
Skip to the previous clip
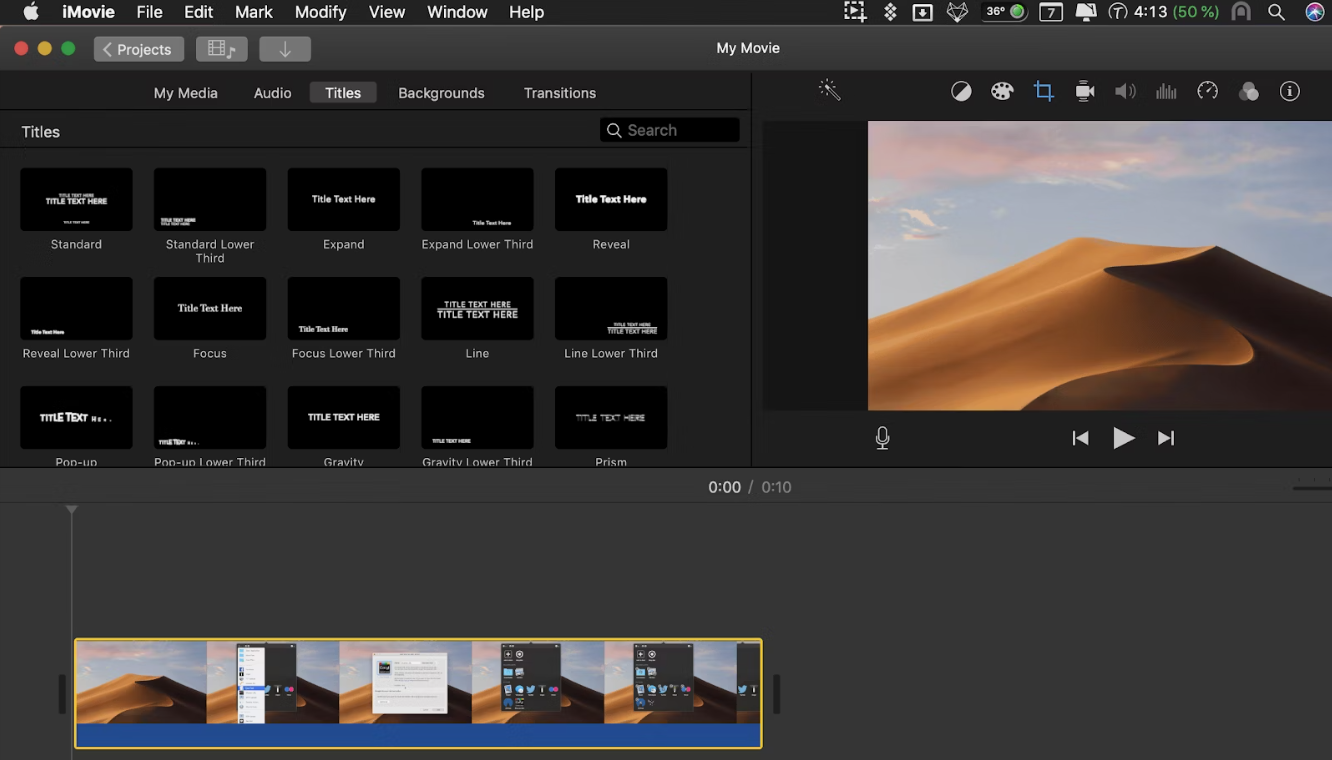1080,437
